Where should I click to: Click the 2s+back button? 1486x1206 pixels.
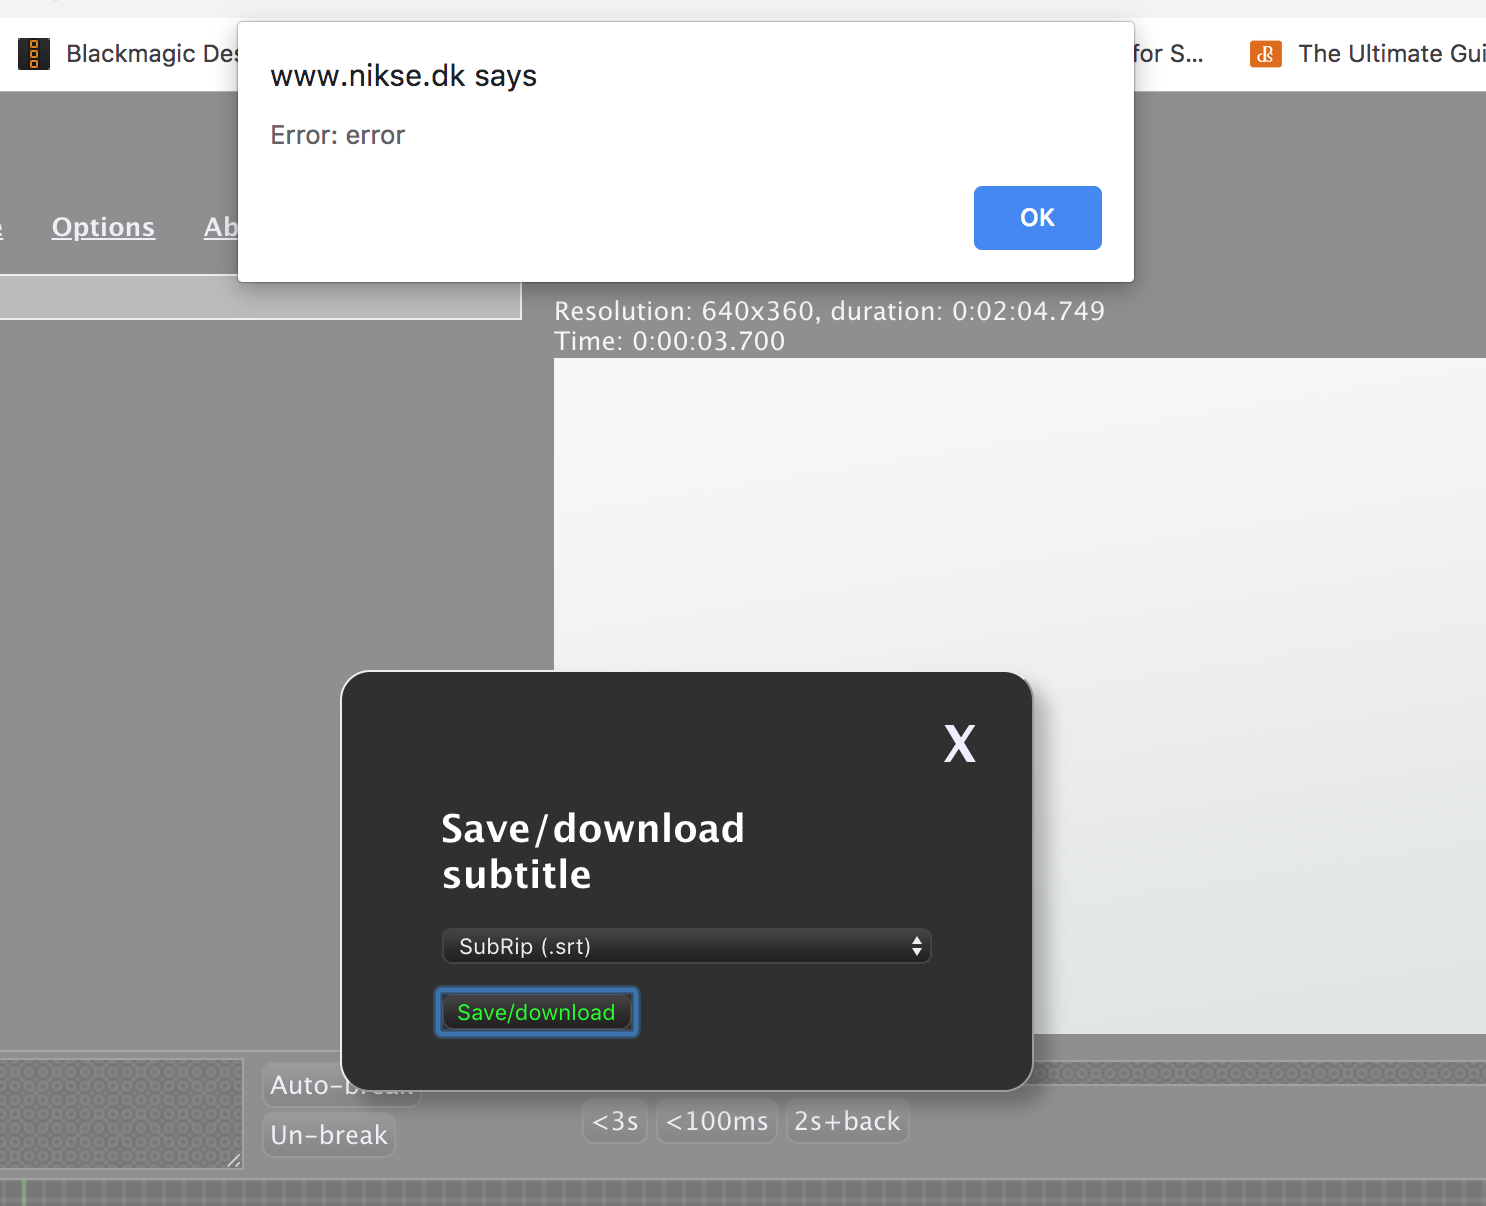pyautogui.click(x=847, y=1121)
